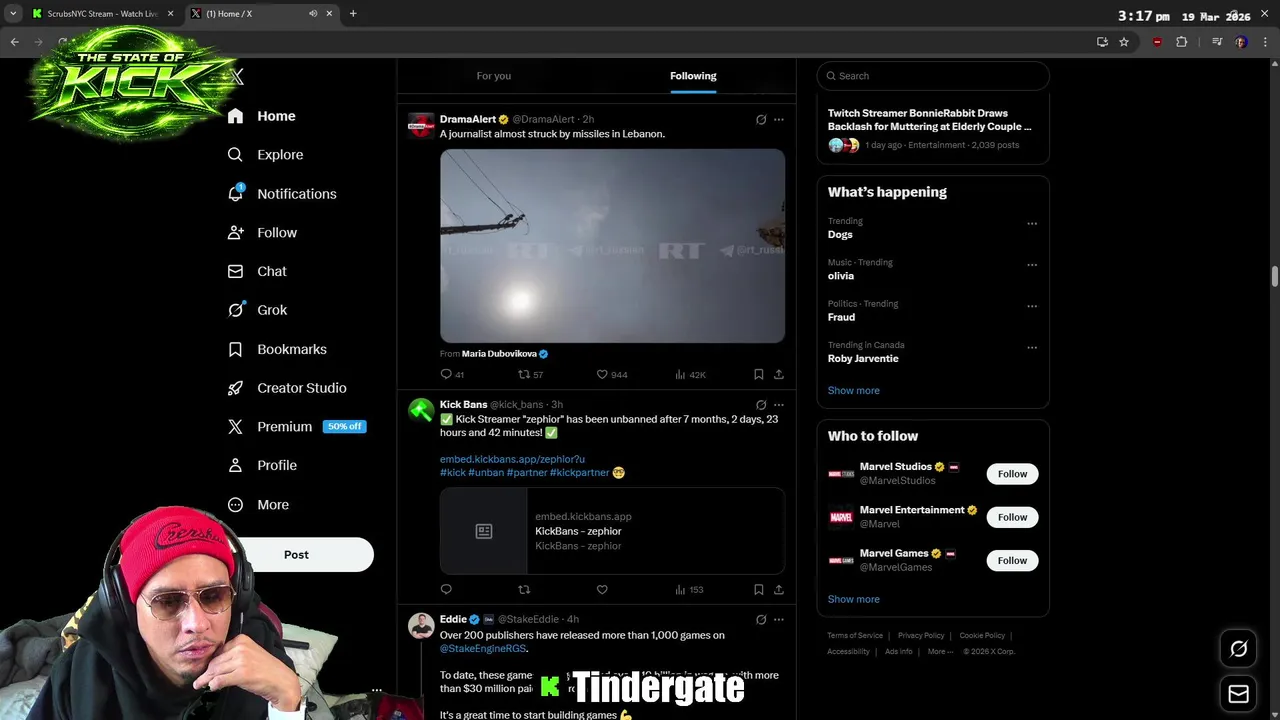Expand the footer More menu
Viewport: 1280px width, 720px height.
point(939,652)
